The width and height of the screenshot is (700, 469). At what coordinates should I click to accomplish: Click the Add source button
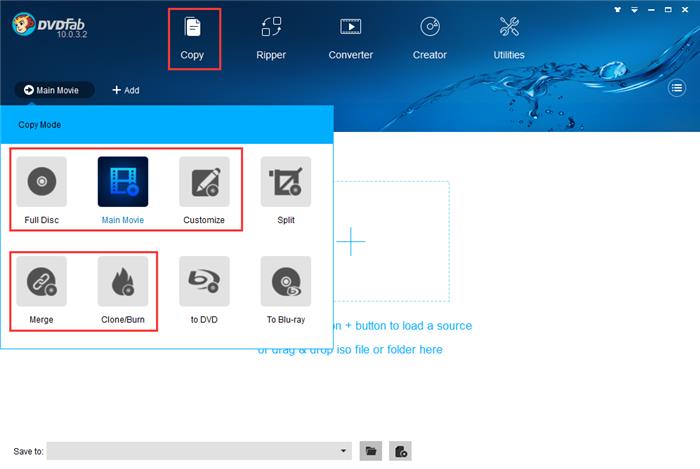click(126, 90)
